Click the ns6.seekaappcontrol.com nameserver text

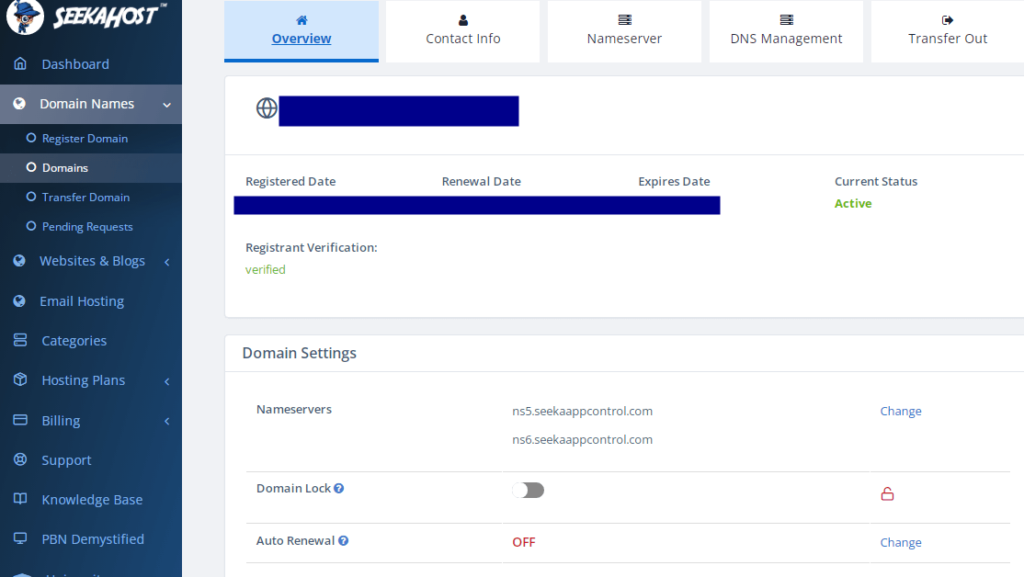582,439
